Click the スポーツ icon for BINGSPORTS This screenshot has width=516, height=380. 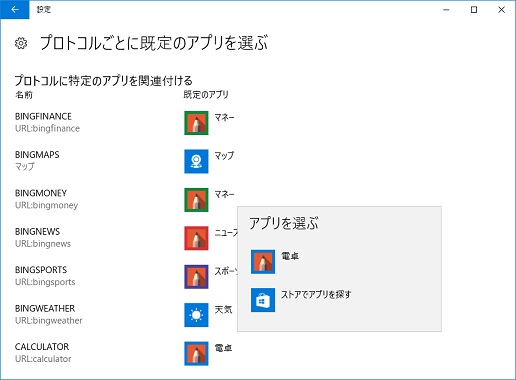(x=196, y=277)
